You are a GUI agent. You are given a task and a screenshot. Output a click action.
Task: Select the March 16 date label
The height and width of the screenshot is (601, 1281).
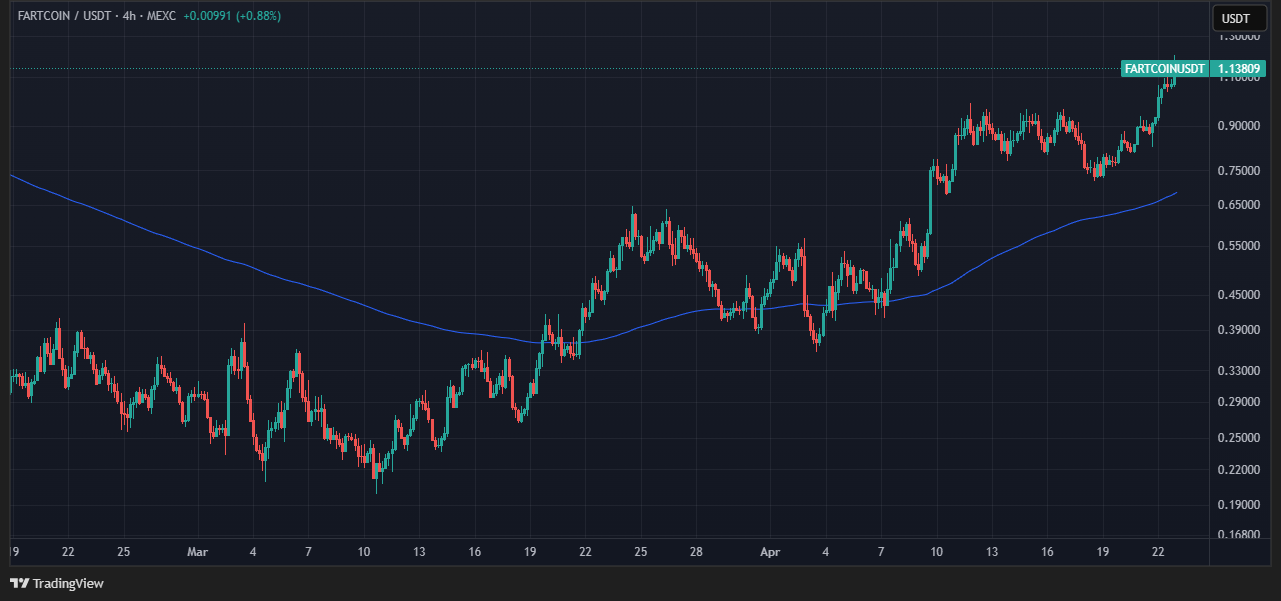coord(475,552)
